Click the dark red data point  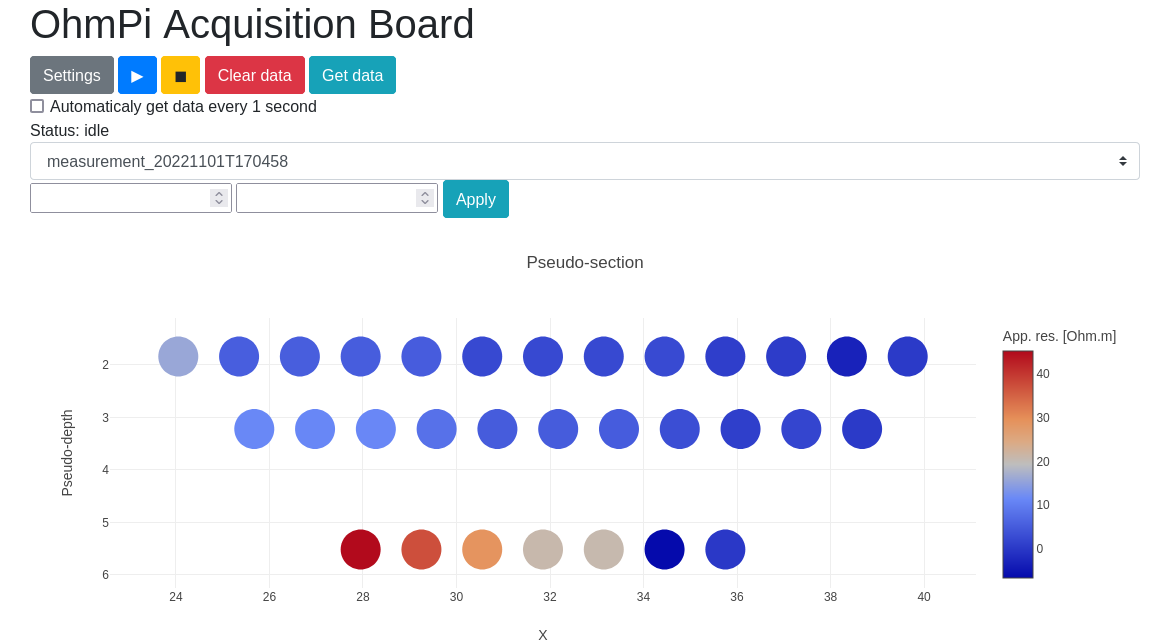pyautogui.click(x=361, y=549)
